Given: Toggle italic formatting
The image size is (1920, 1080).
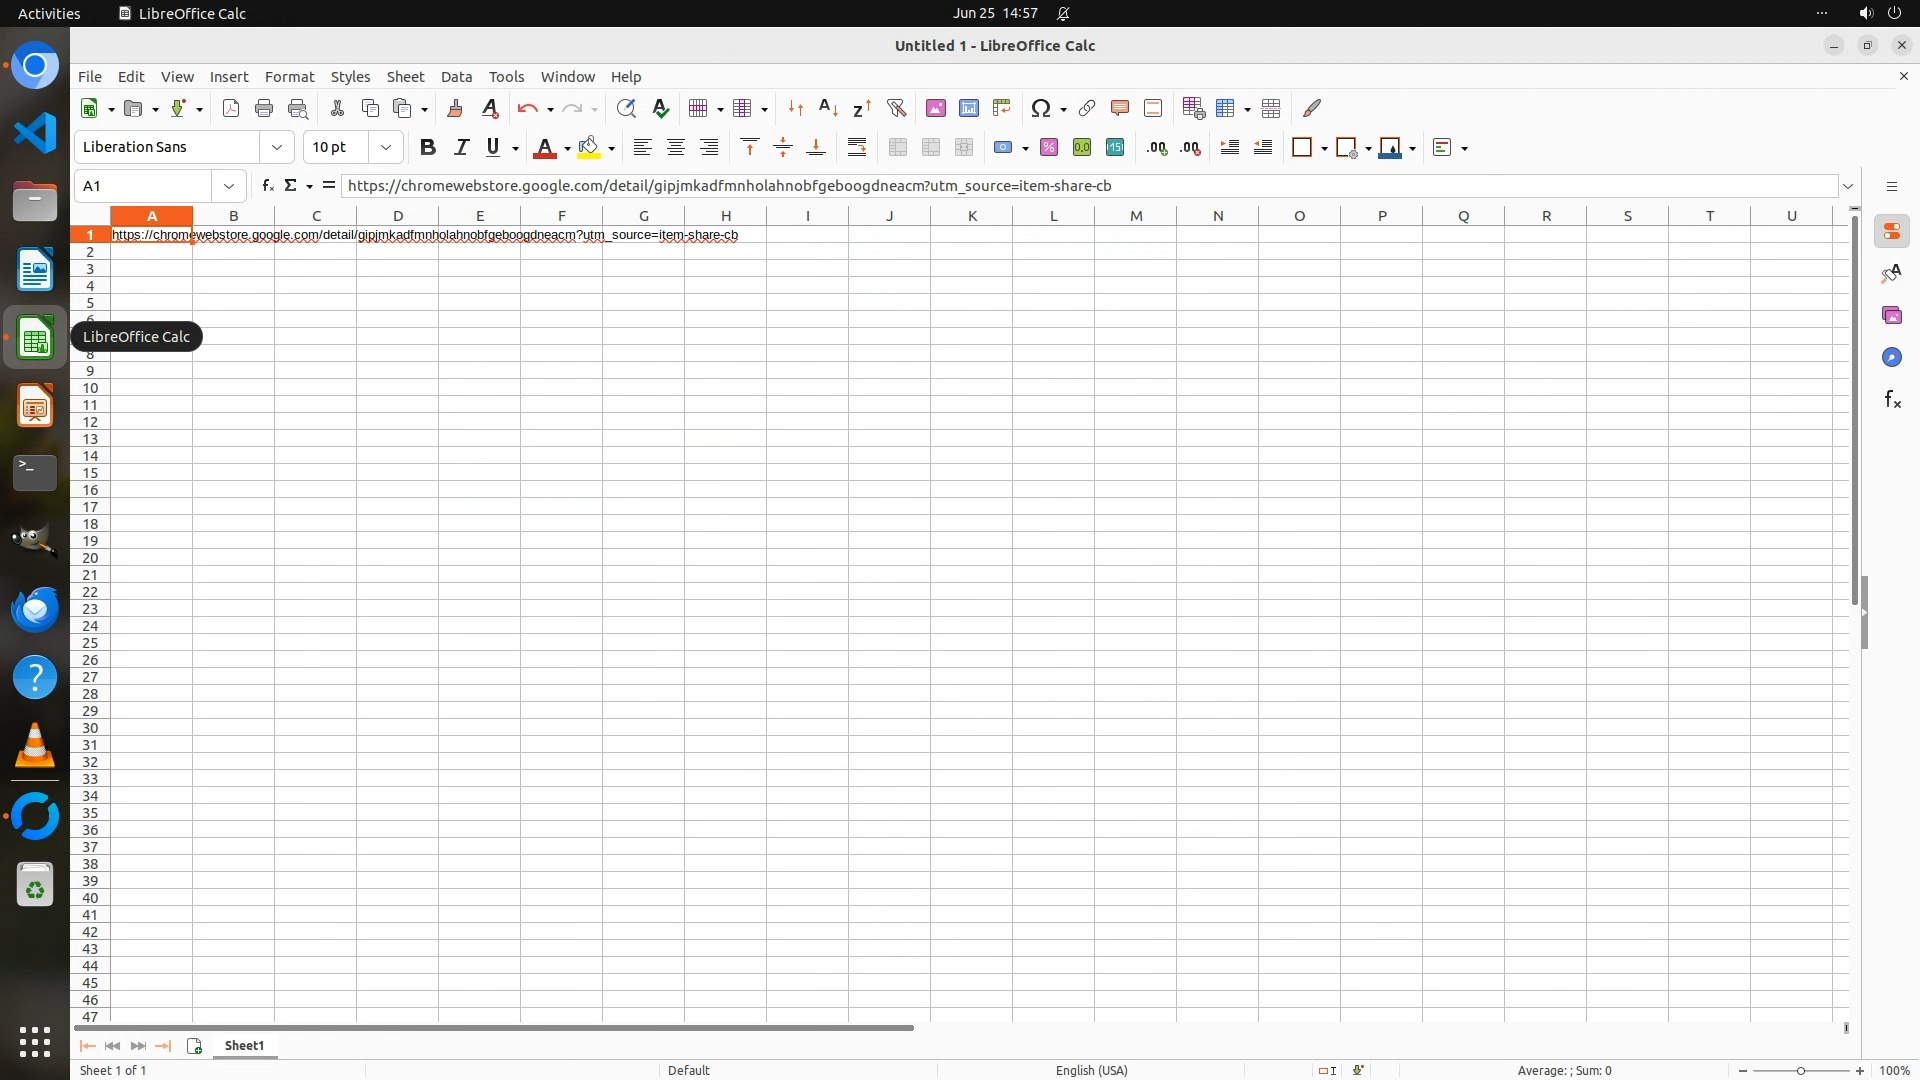Looking at the screenshot, I should click(461, 148).
